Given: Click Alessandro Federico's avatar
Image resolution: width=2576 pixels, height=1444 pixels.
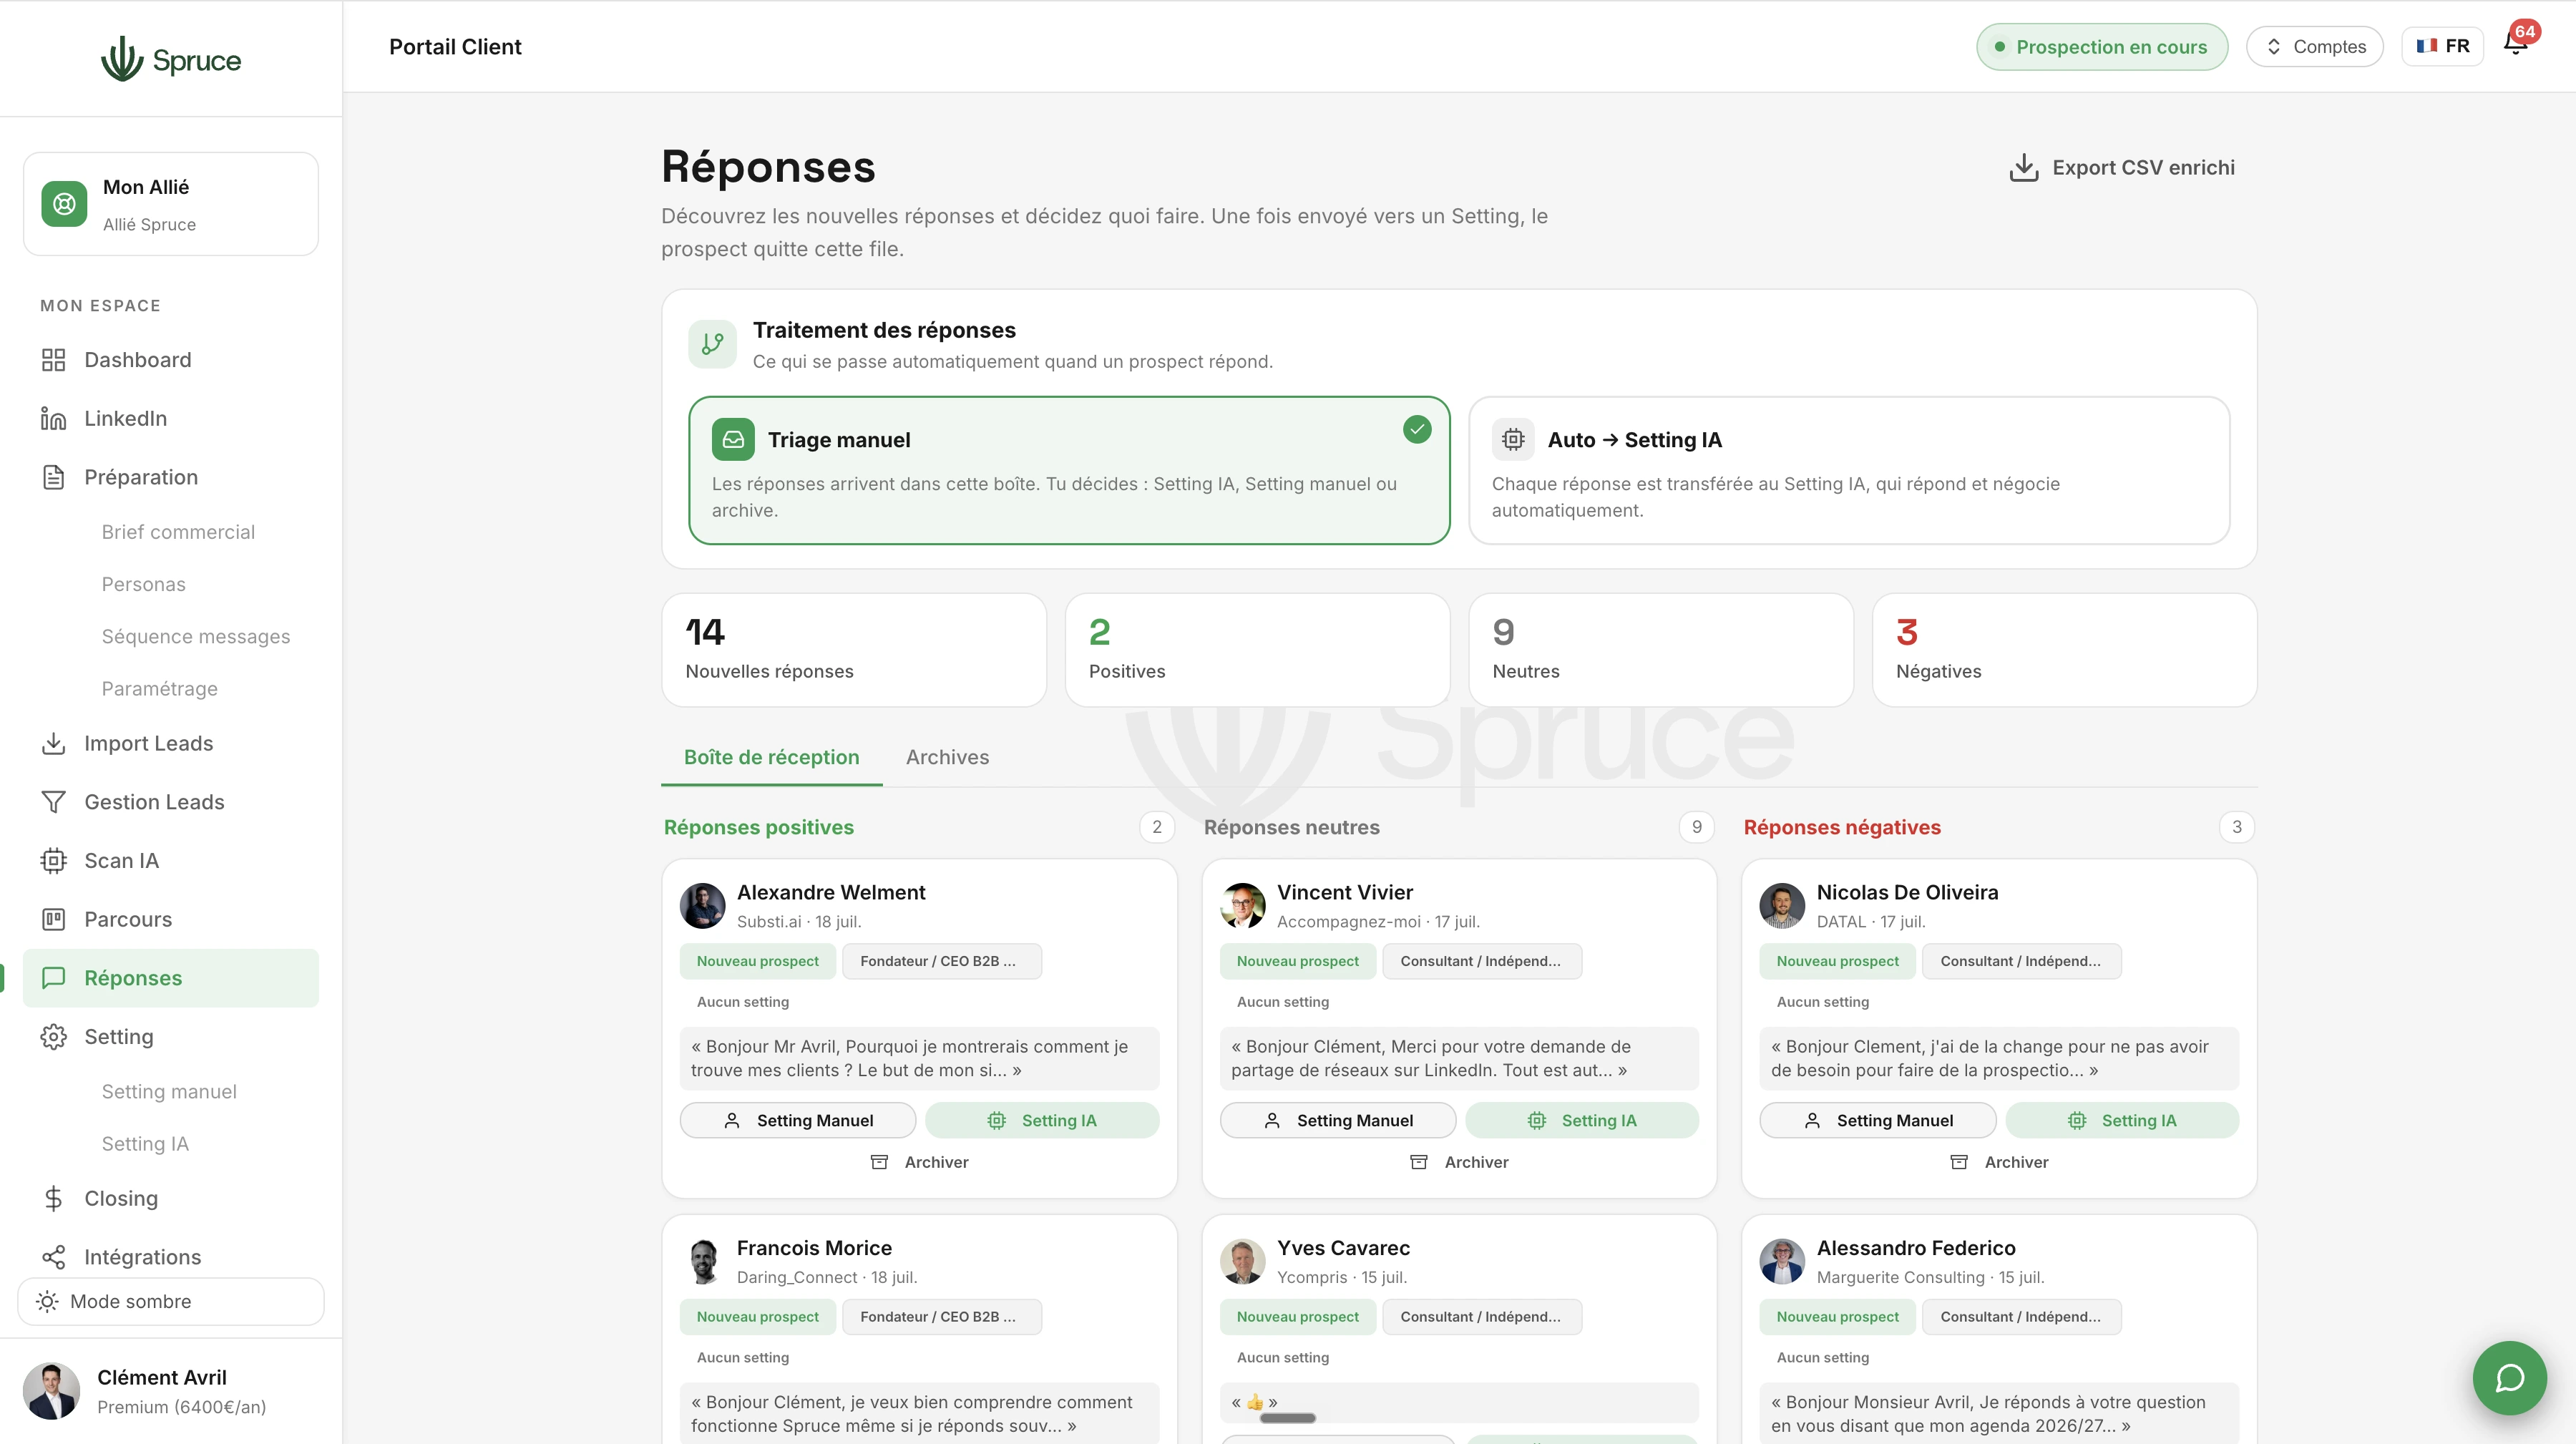Looking at the screenshot, I should (x=1783, y=1261).
